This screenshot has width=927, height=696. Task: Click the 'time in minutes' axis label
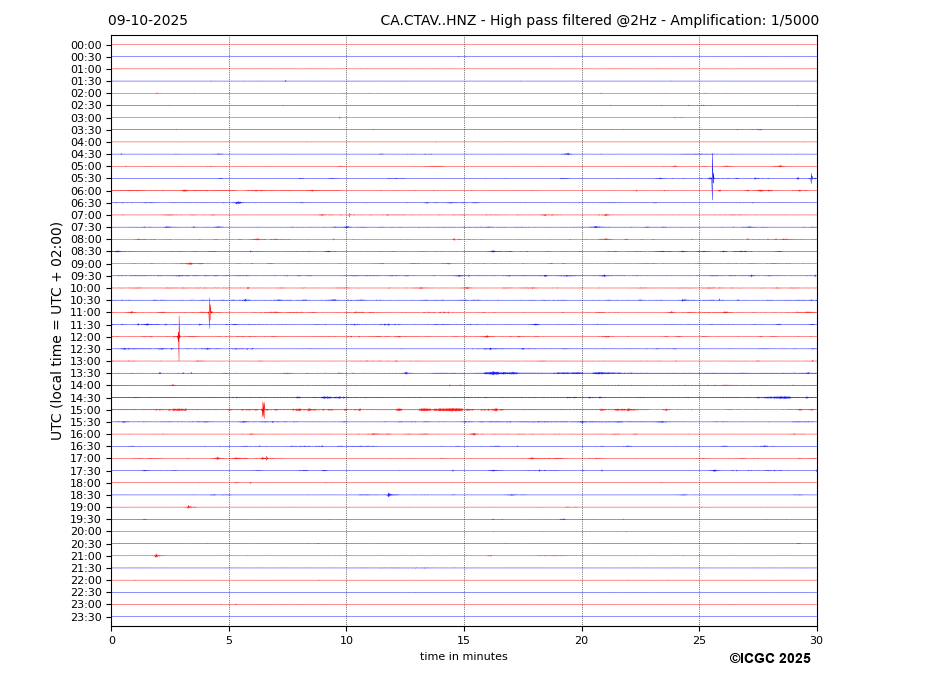(463, 657)
